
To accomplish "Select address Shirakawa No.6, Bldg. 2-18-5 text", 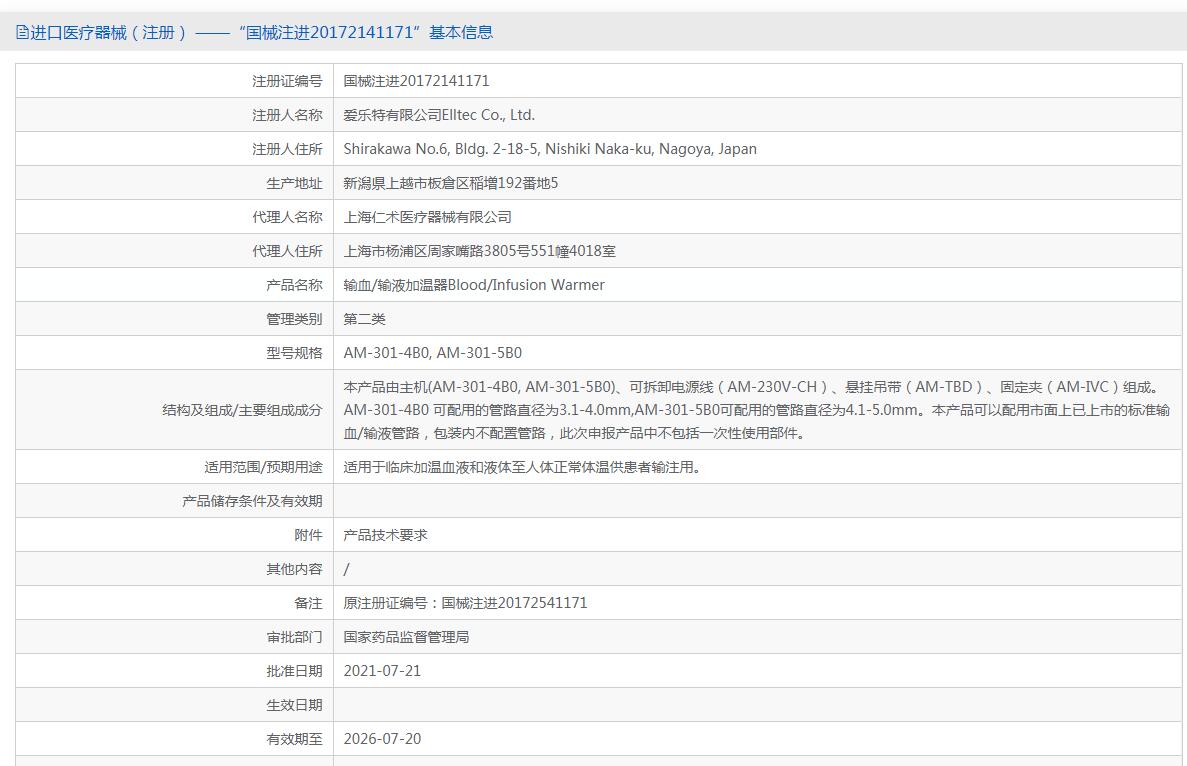I will tap(550, 149).
